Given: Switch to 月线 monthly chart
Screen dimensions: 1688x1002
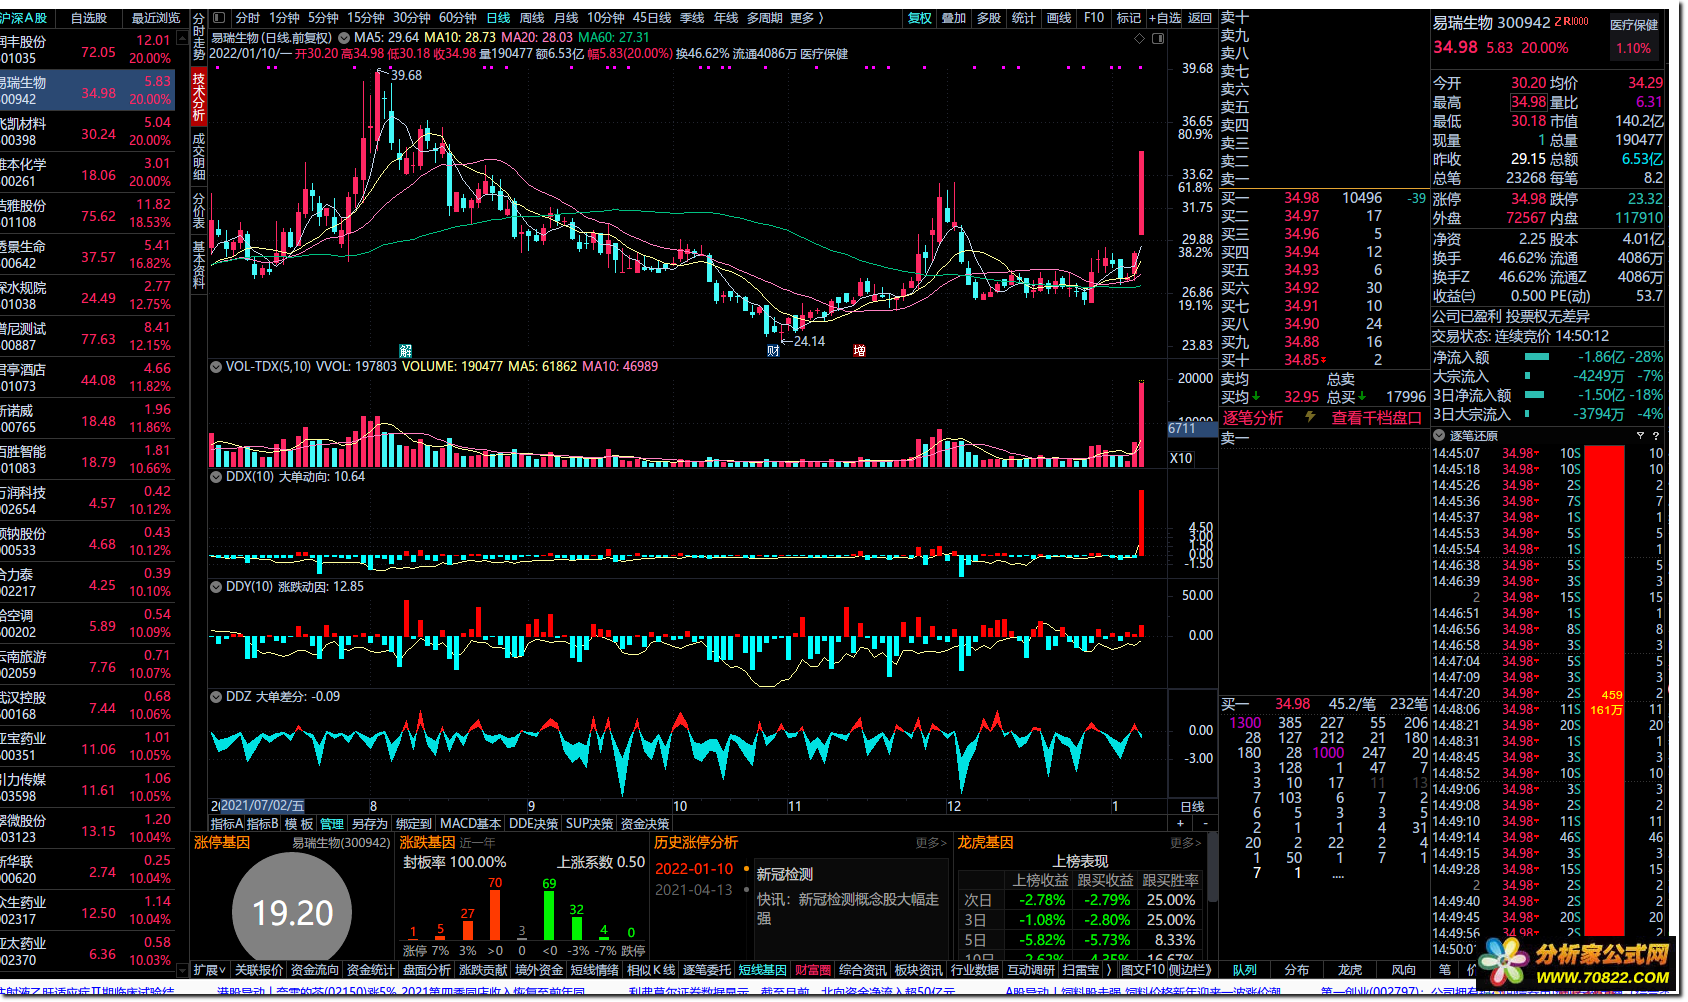Looking at the screenshot, I should pyautogui.click(x=566, y=18).
